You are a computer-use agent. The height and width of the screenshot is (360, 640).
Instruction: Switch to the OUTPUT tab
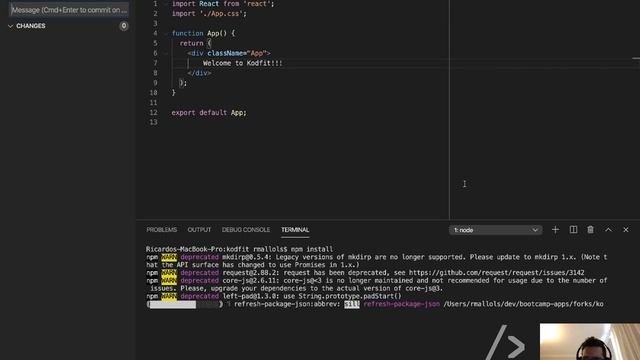(x=199, y=230)
